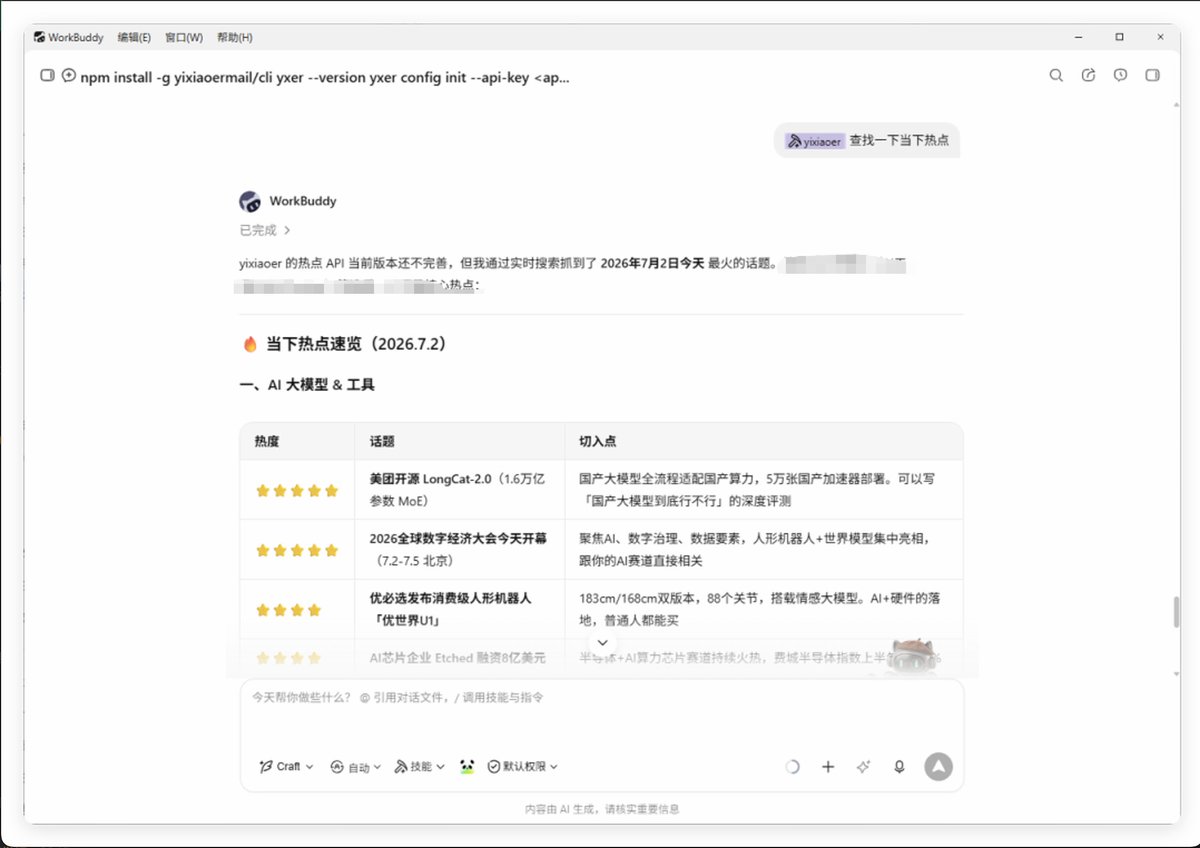Start a new chat with plus bubble icon
The height and width of the screenshot is (848, 1200).
[69, 75]
